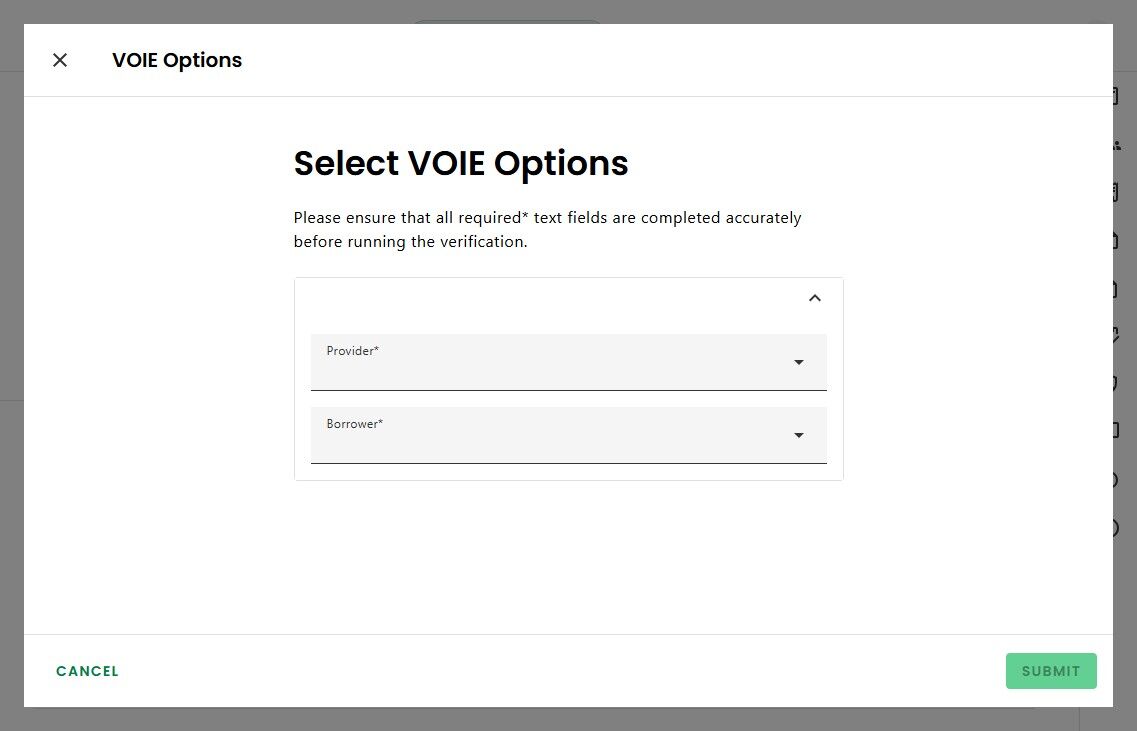This screenshot has height=731, width=1137.
Task: Click the dimmed pill element behind the dialog top
Action: [506, 21]
